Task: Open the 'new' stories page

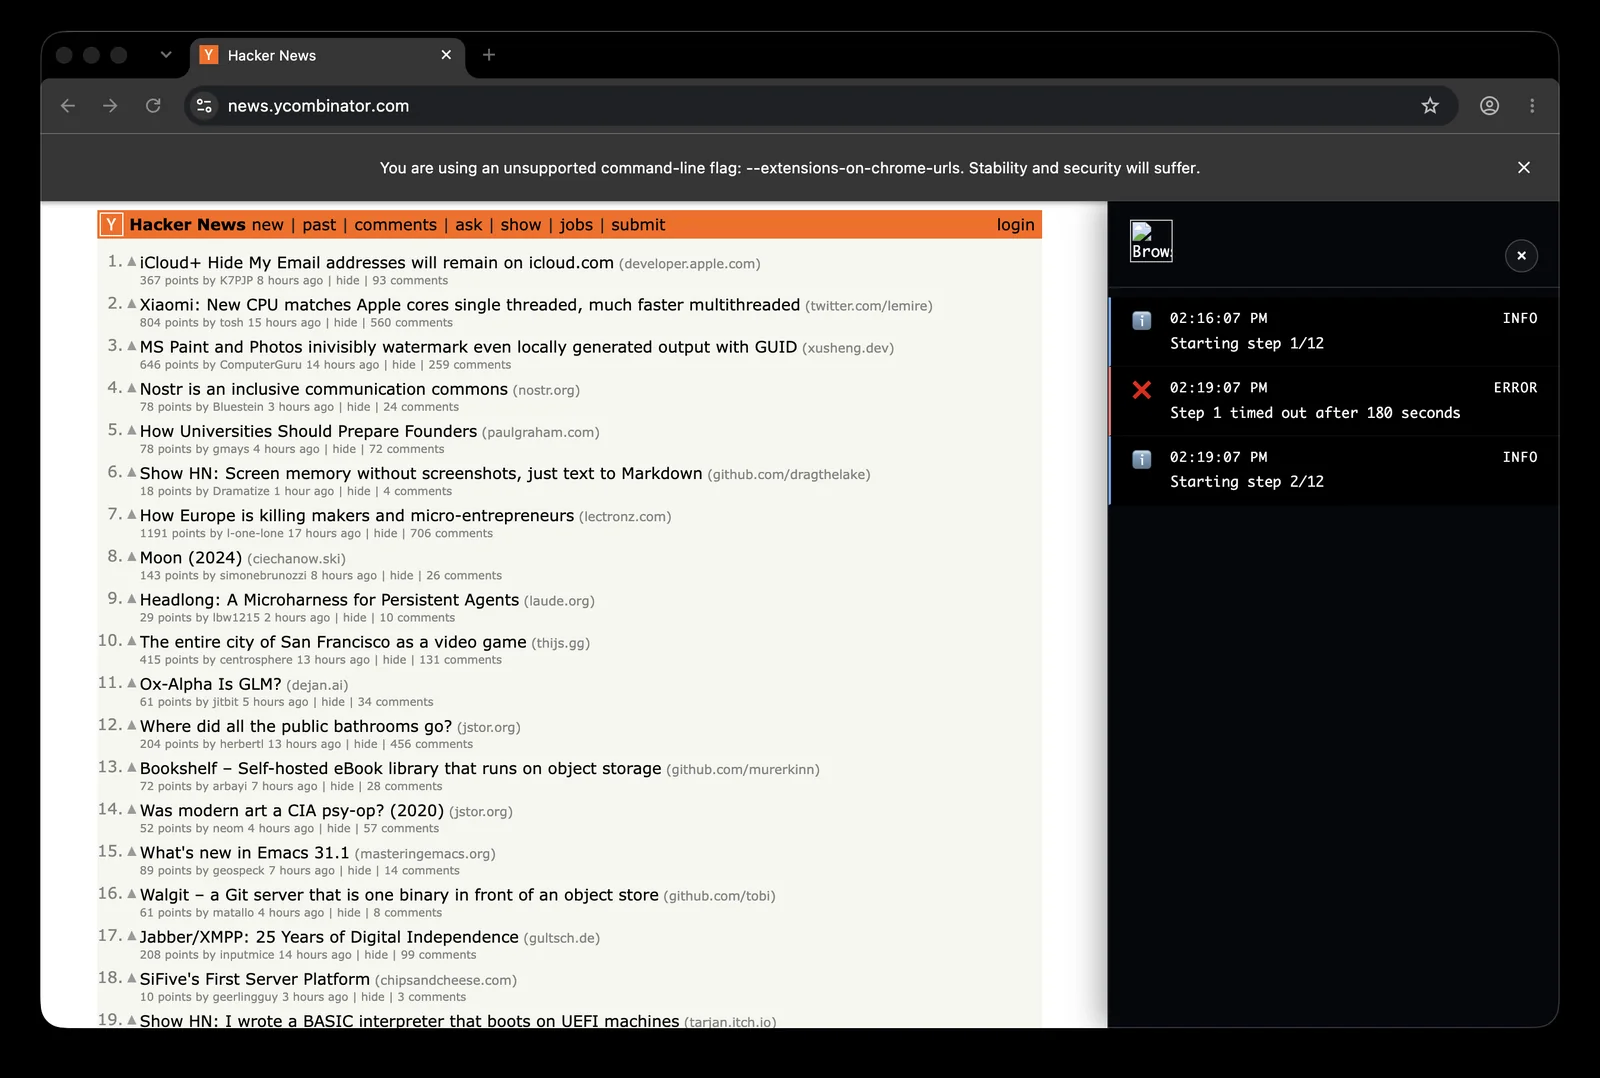Action: pyautogui.click(x=267, y=225)
